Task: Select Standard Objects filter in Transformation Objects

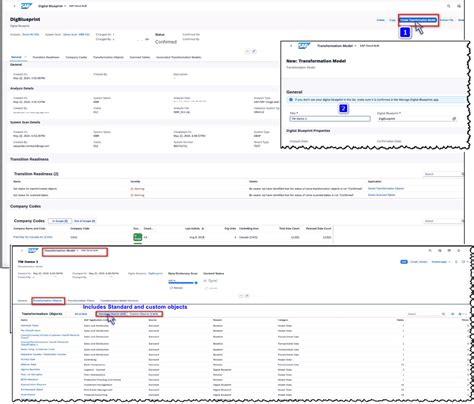Action: coord(112,314)
